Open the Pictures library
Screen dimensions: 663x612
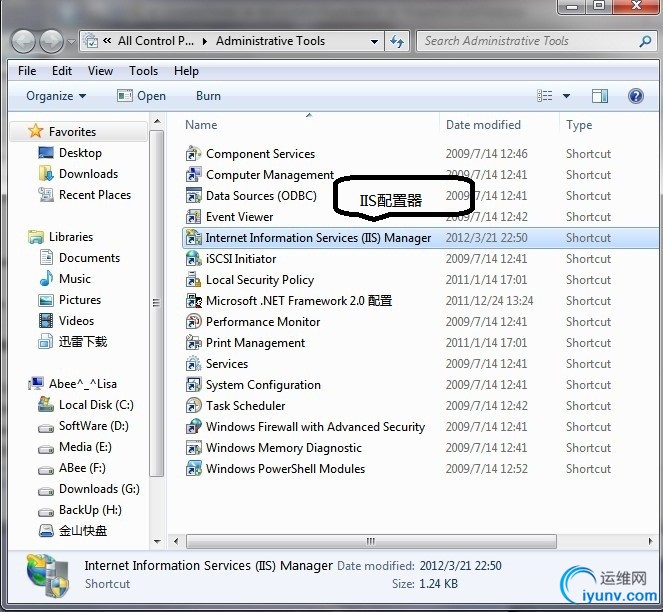pyautogui.click(x=80, y=300)
